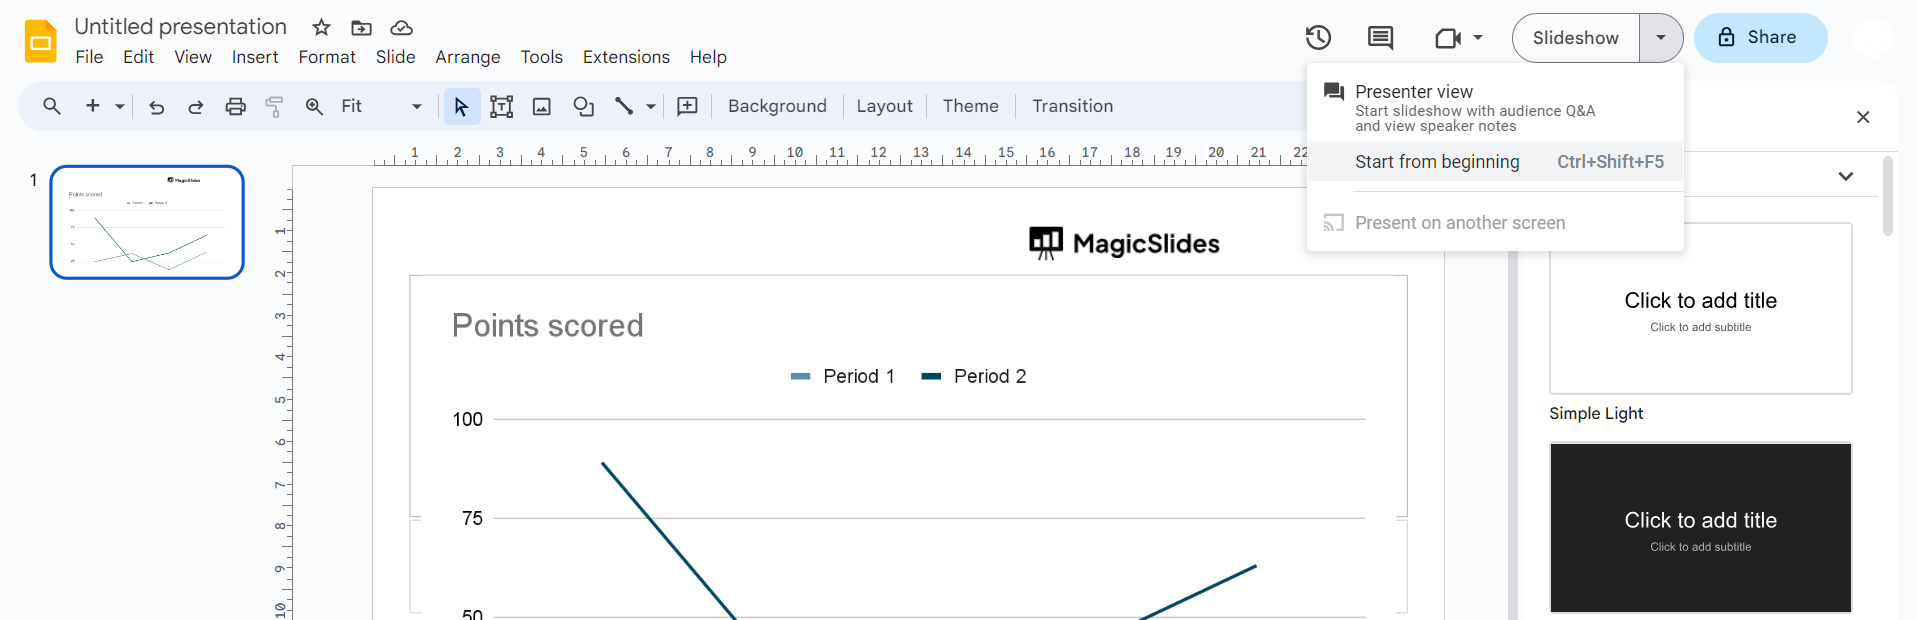Open the Arrange menu

point(467,57)
